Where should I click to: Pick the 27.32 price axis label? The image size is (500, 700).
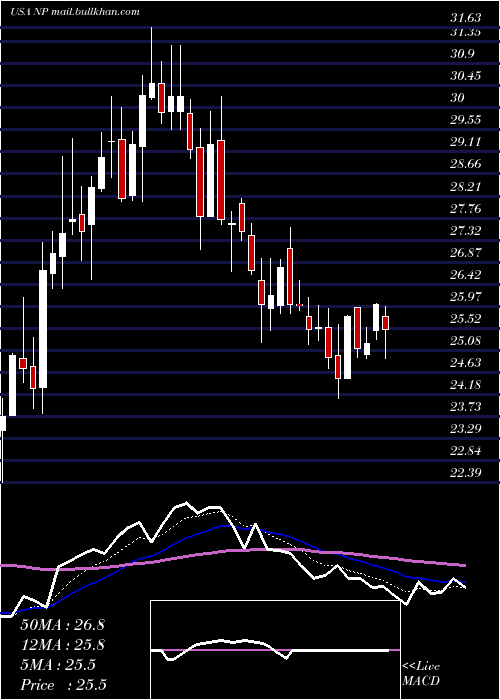(466, 230)
